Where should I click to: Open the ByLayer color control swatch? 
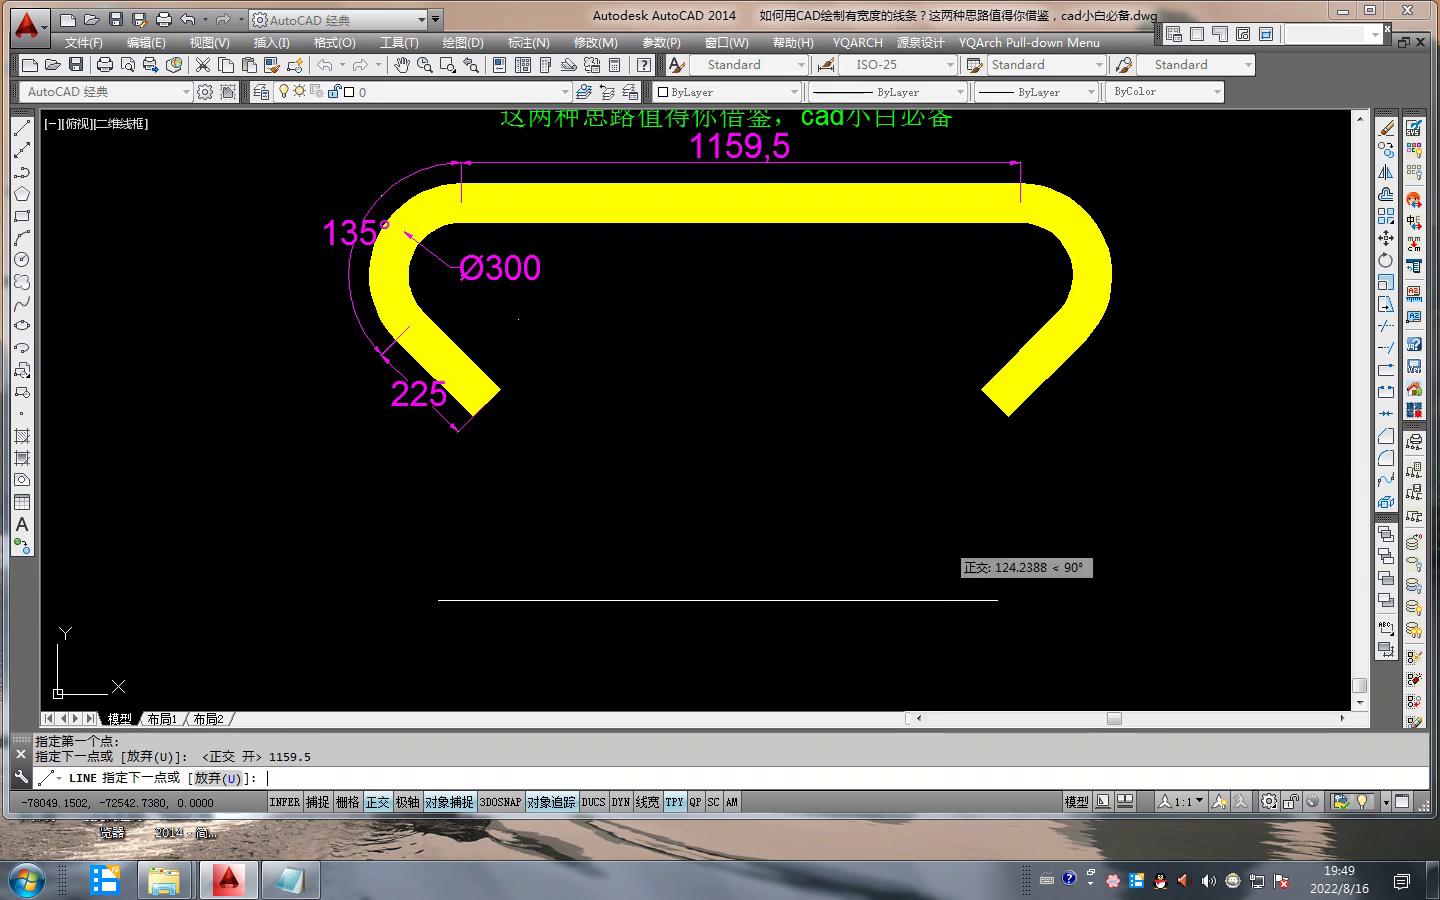click(729, 92)
